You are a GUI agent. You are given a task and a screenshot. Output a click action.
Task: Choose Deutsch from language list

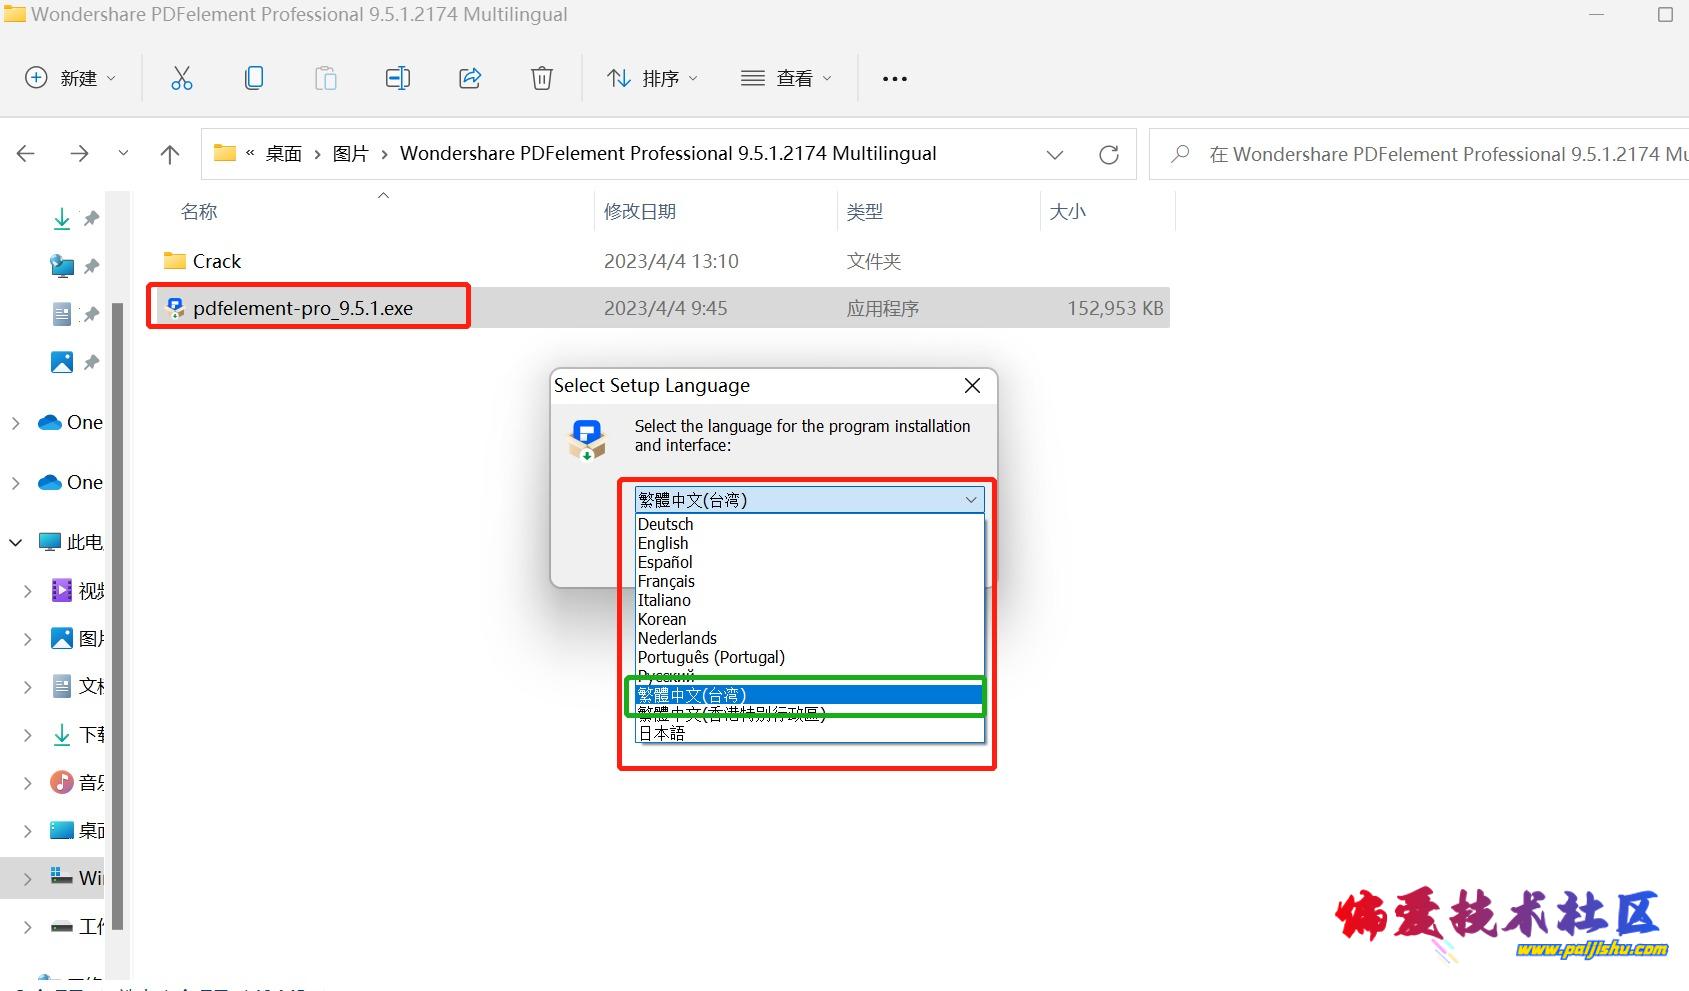tap(810, 524)
